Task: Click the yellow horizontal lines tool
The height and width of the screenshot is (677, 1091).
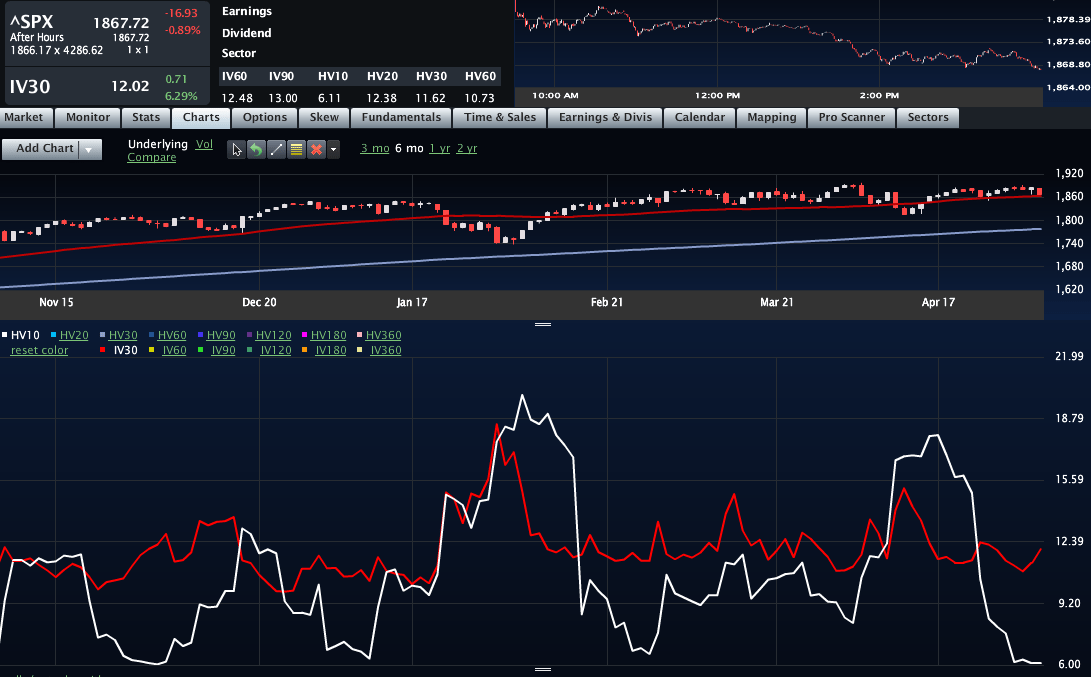Action: (x=296, y=149)
